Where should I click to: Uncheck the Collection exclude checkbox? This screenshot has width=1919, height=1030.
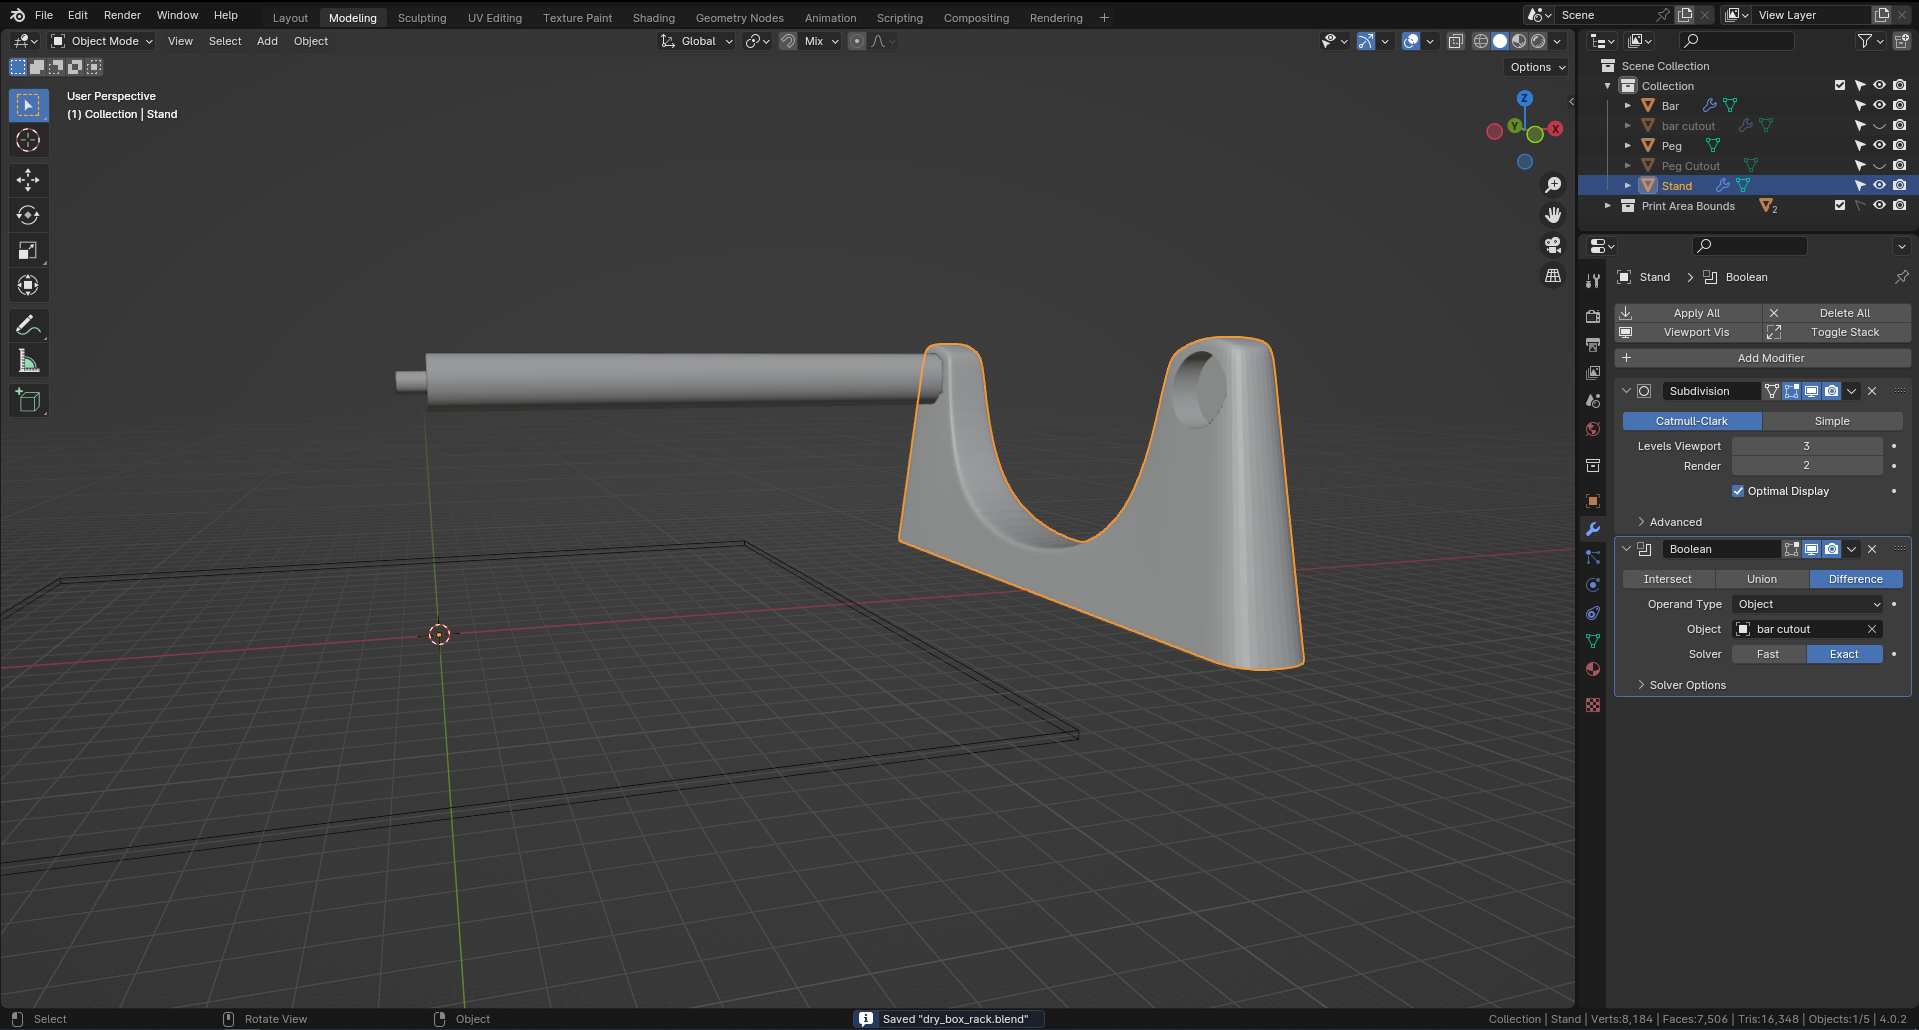click(1840, 85)
